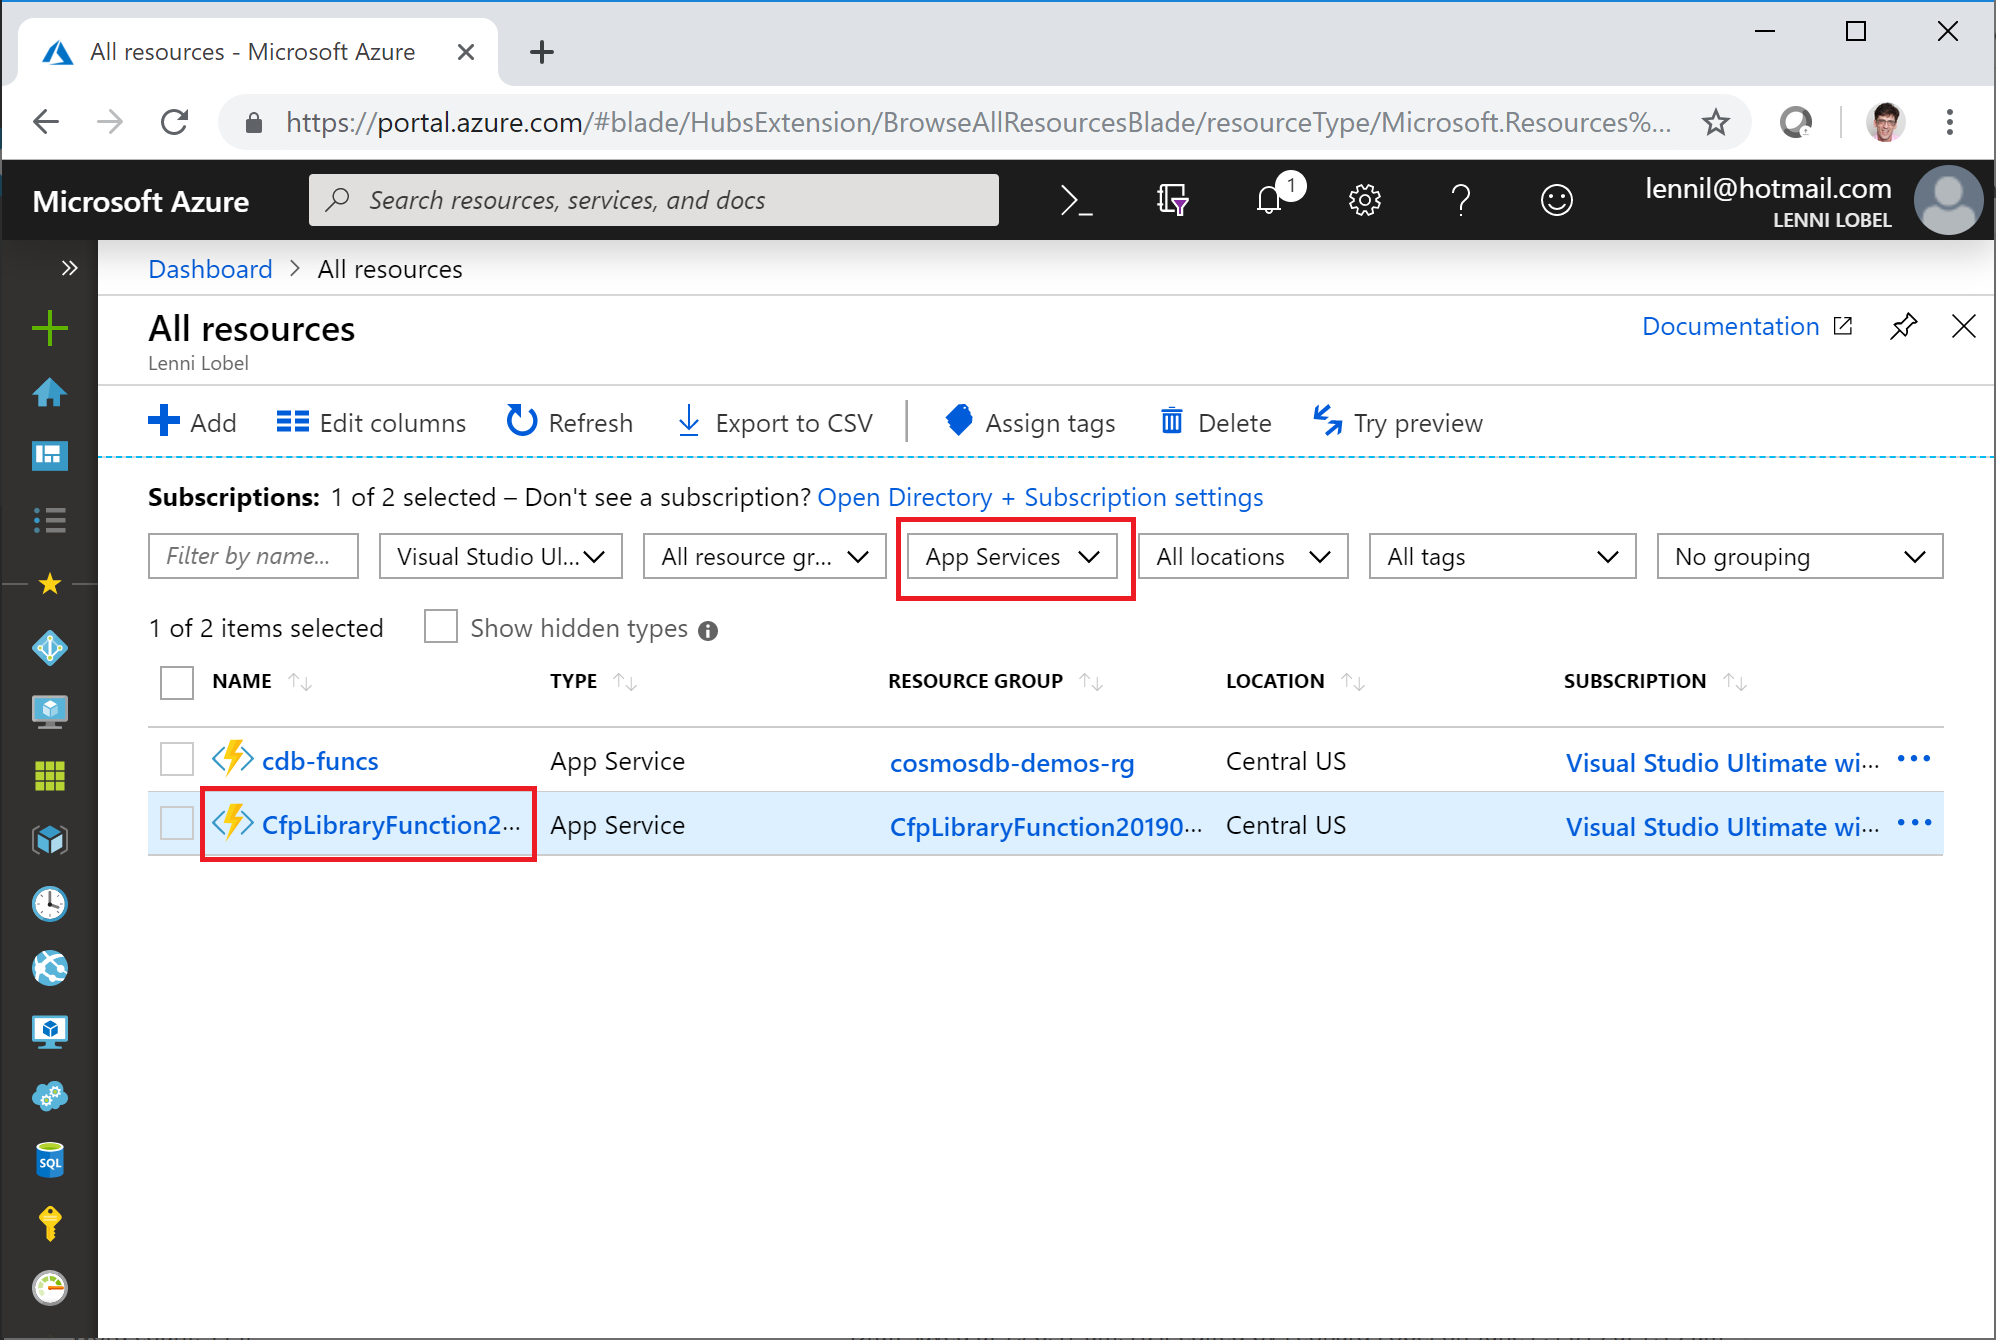This screenshot has height=1340, width=1996.
Task: Pin All resources blade to dashboard
Action: (x=1903, y=327)
